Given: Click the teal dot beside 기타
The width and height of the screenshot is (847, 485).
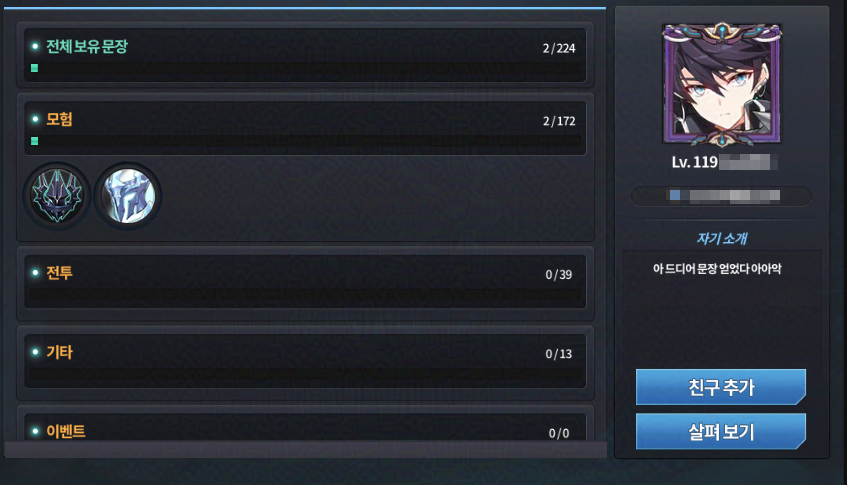Looking at the screenshot, I should pos(35,352).
